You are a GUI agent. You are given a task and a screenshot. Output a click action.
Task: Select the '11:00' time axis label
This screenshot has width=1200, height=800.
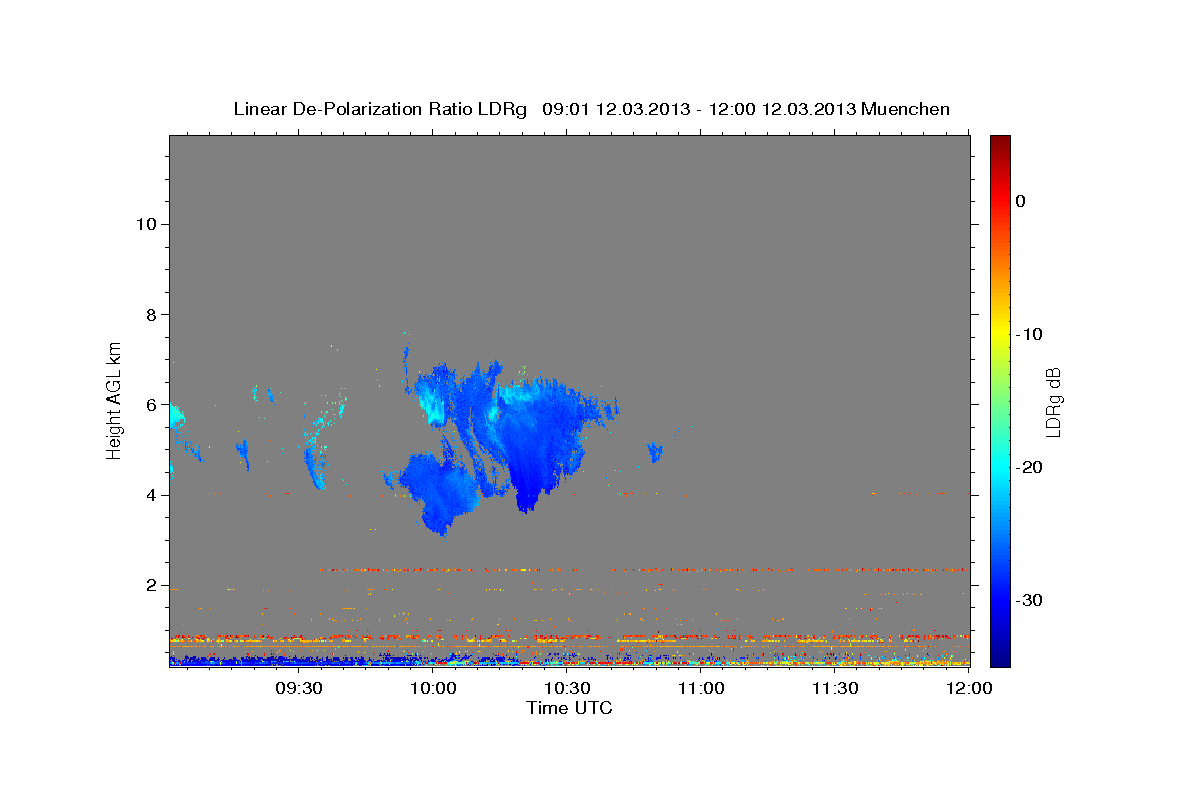pyautogui.click(x=701, y=689)
